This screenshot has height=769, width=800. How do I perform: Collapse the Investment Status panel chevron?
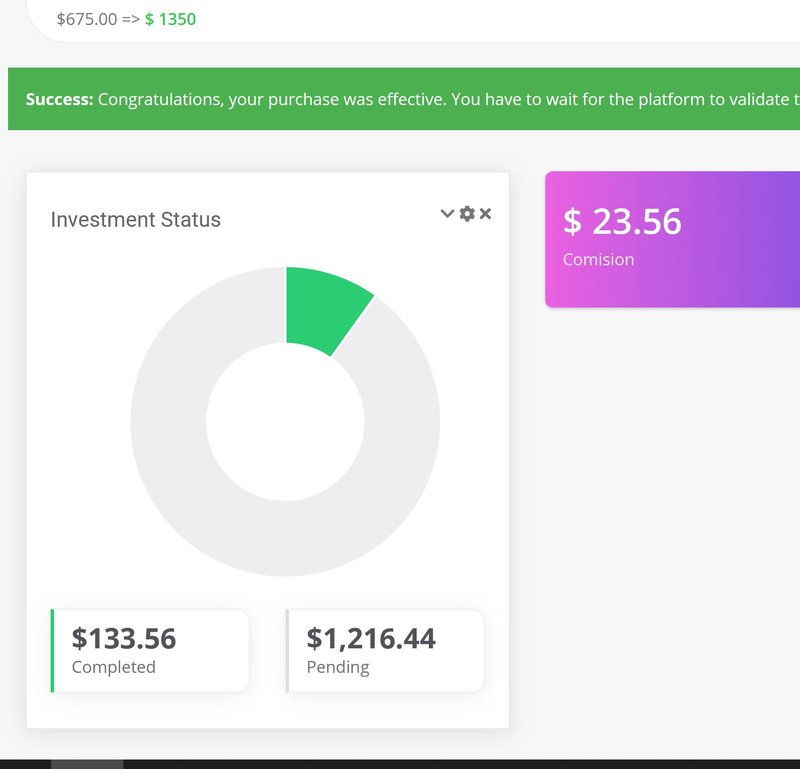point(447,213)
